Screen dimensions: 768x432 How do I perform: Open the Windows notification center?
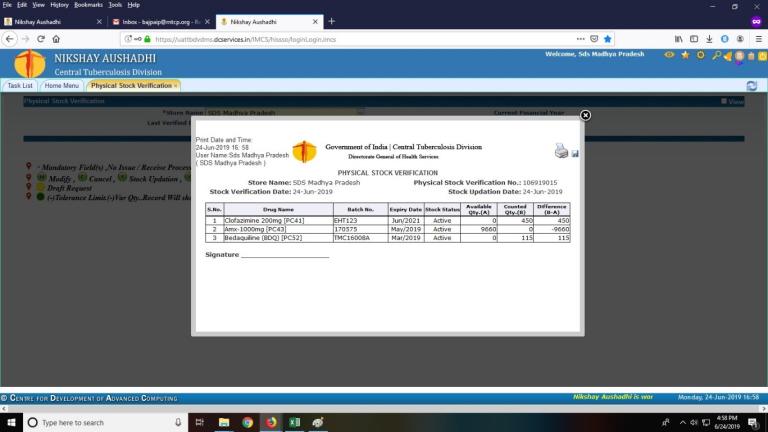[x=753, y=422]
